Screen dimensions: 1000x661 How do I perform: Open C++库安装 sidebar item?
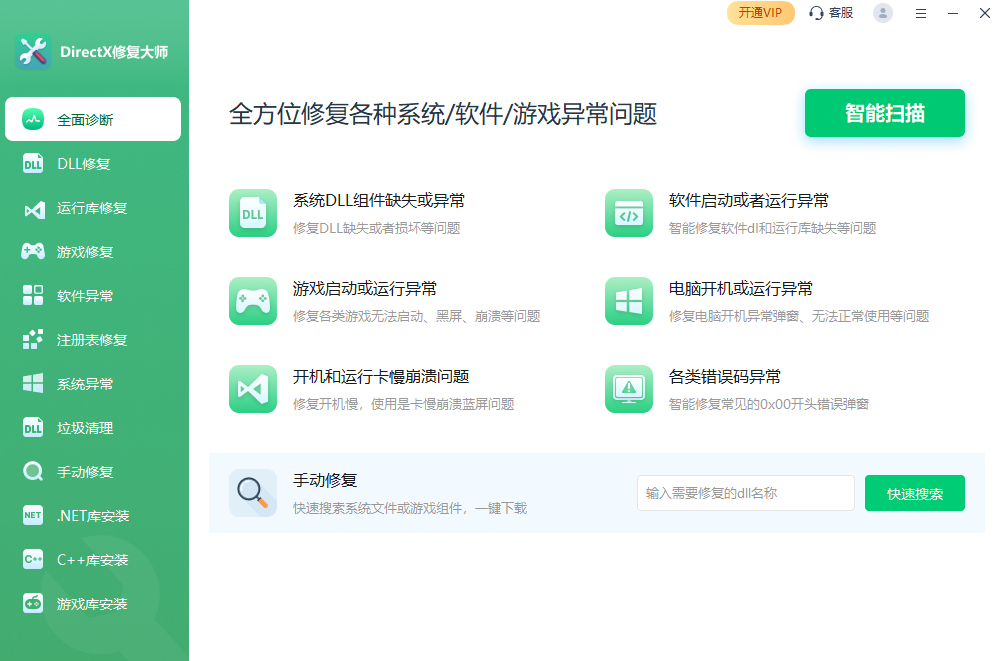[x=93, y=560]
